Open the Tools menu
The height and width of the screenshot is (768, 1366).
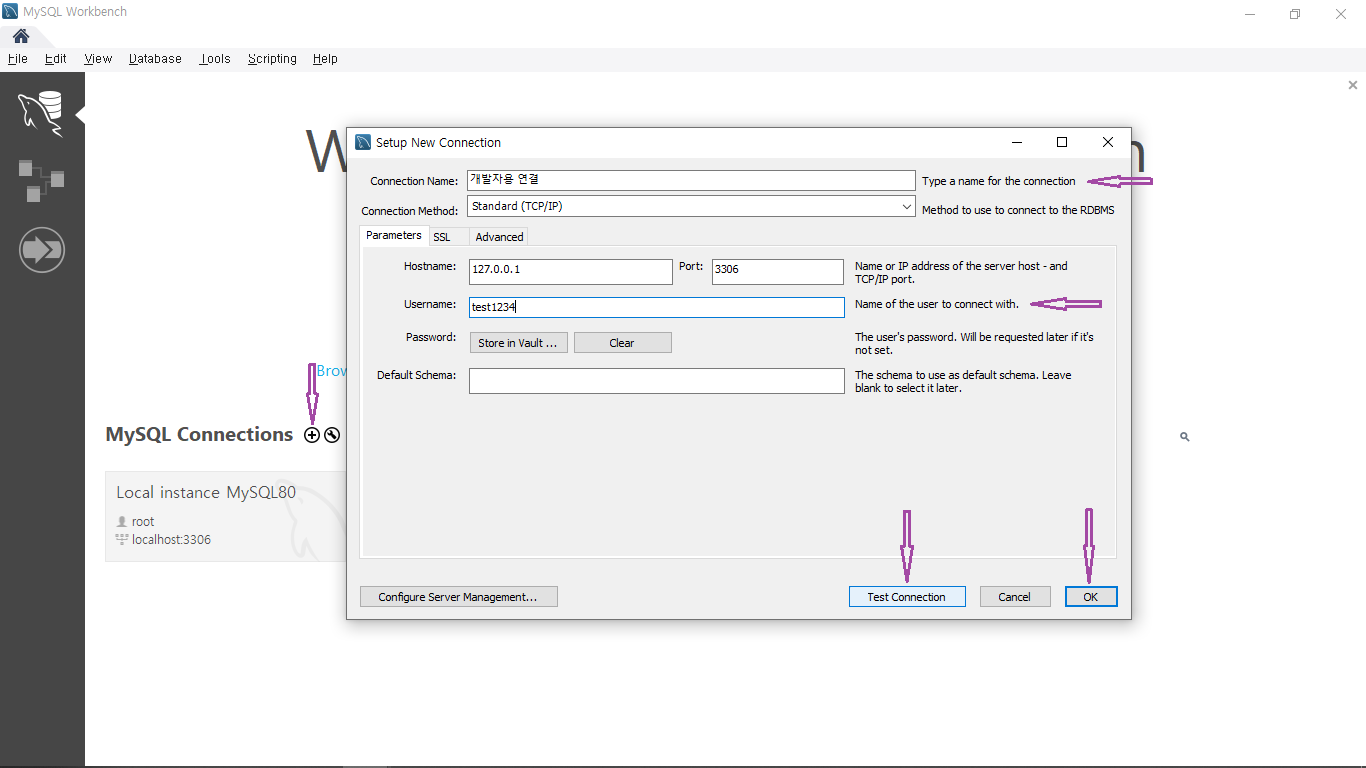(215, 59)
